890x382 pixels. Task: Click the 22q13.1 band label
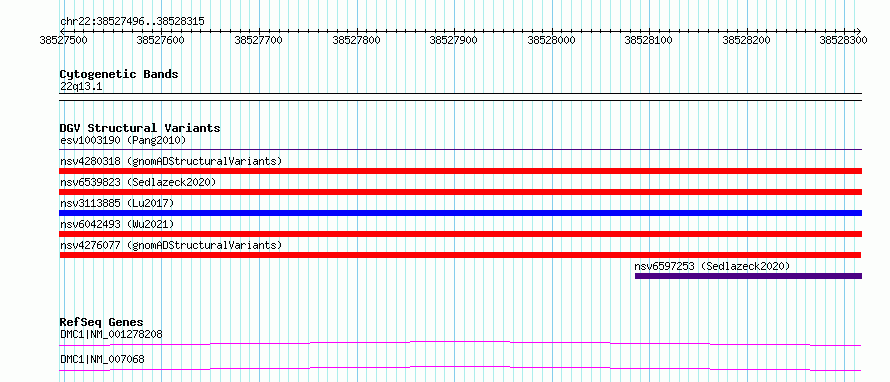point(81,87)
